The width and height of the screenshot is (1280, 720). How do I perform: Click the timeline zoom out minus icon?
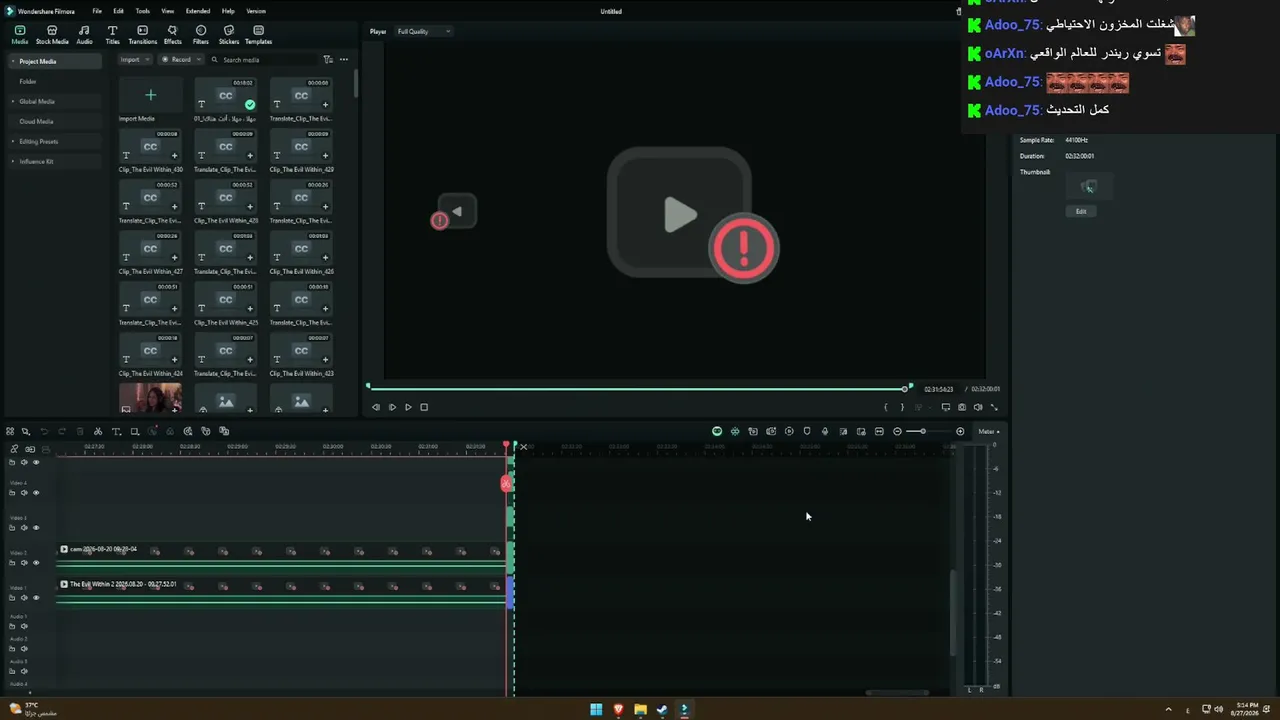897,432
